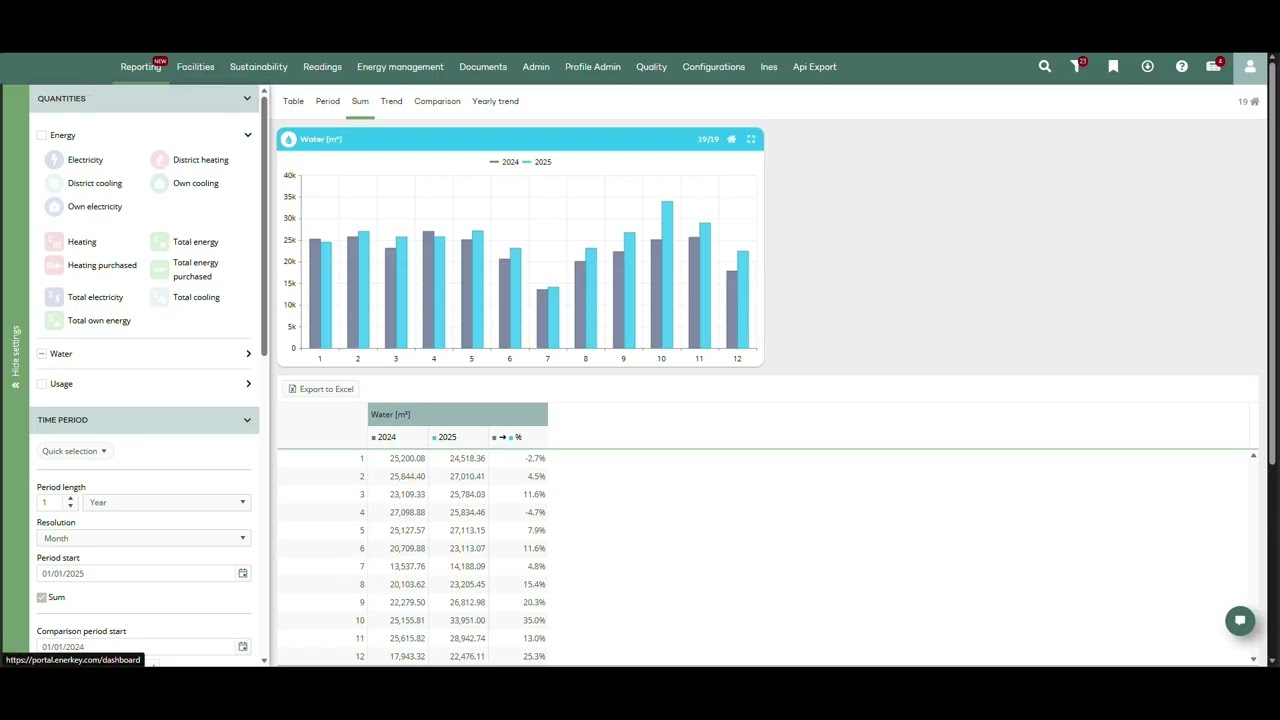Sort by the 2025 column header
Screen dimensions: 1280x720
click(x=458, y=437)
